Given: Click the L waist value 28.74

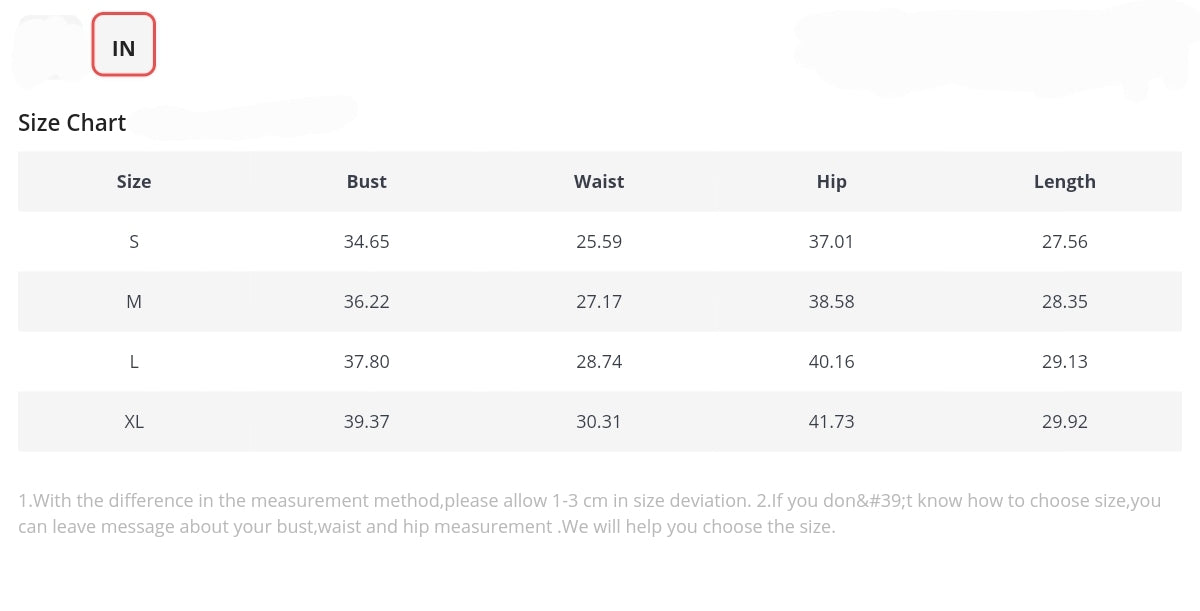Looking at the screenshot, I should 599,362.
